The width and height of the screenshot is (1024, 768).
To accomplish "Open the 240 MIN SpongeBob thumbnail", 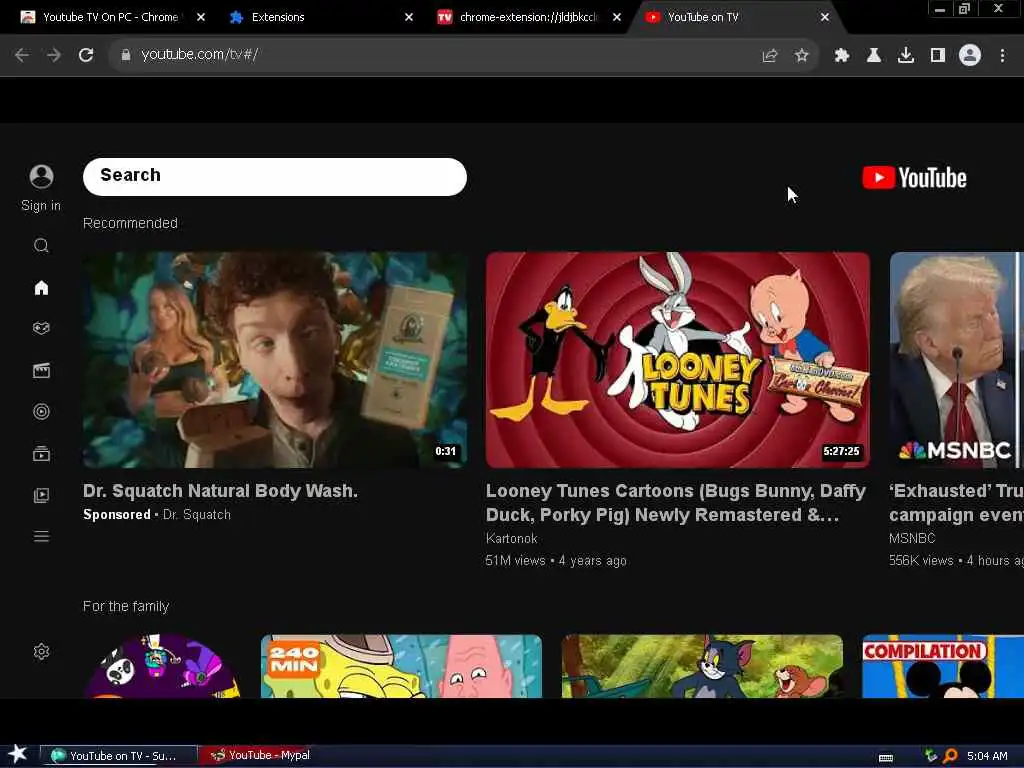I will click(401, 666).
